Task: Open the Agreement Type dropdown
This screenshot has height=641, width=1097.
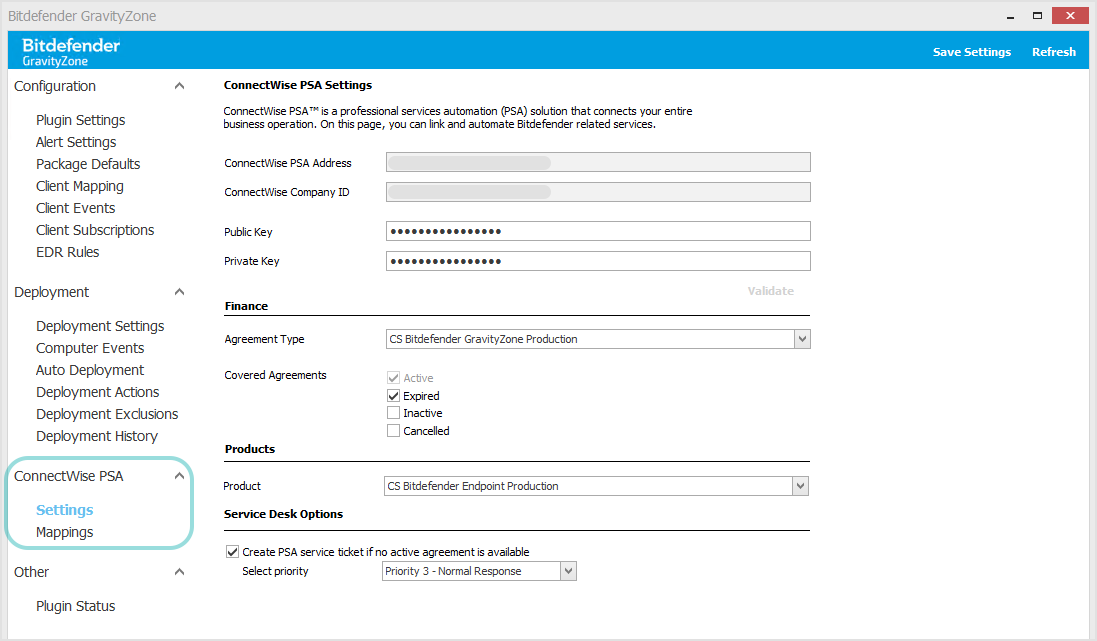Action: [x=802, y=339]
